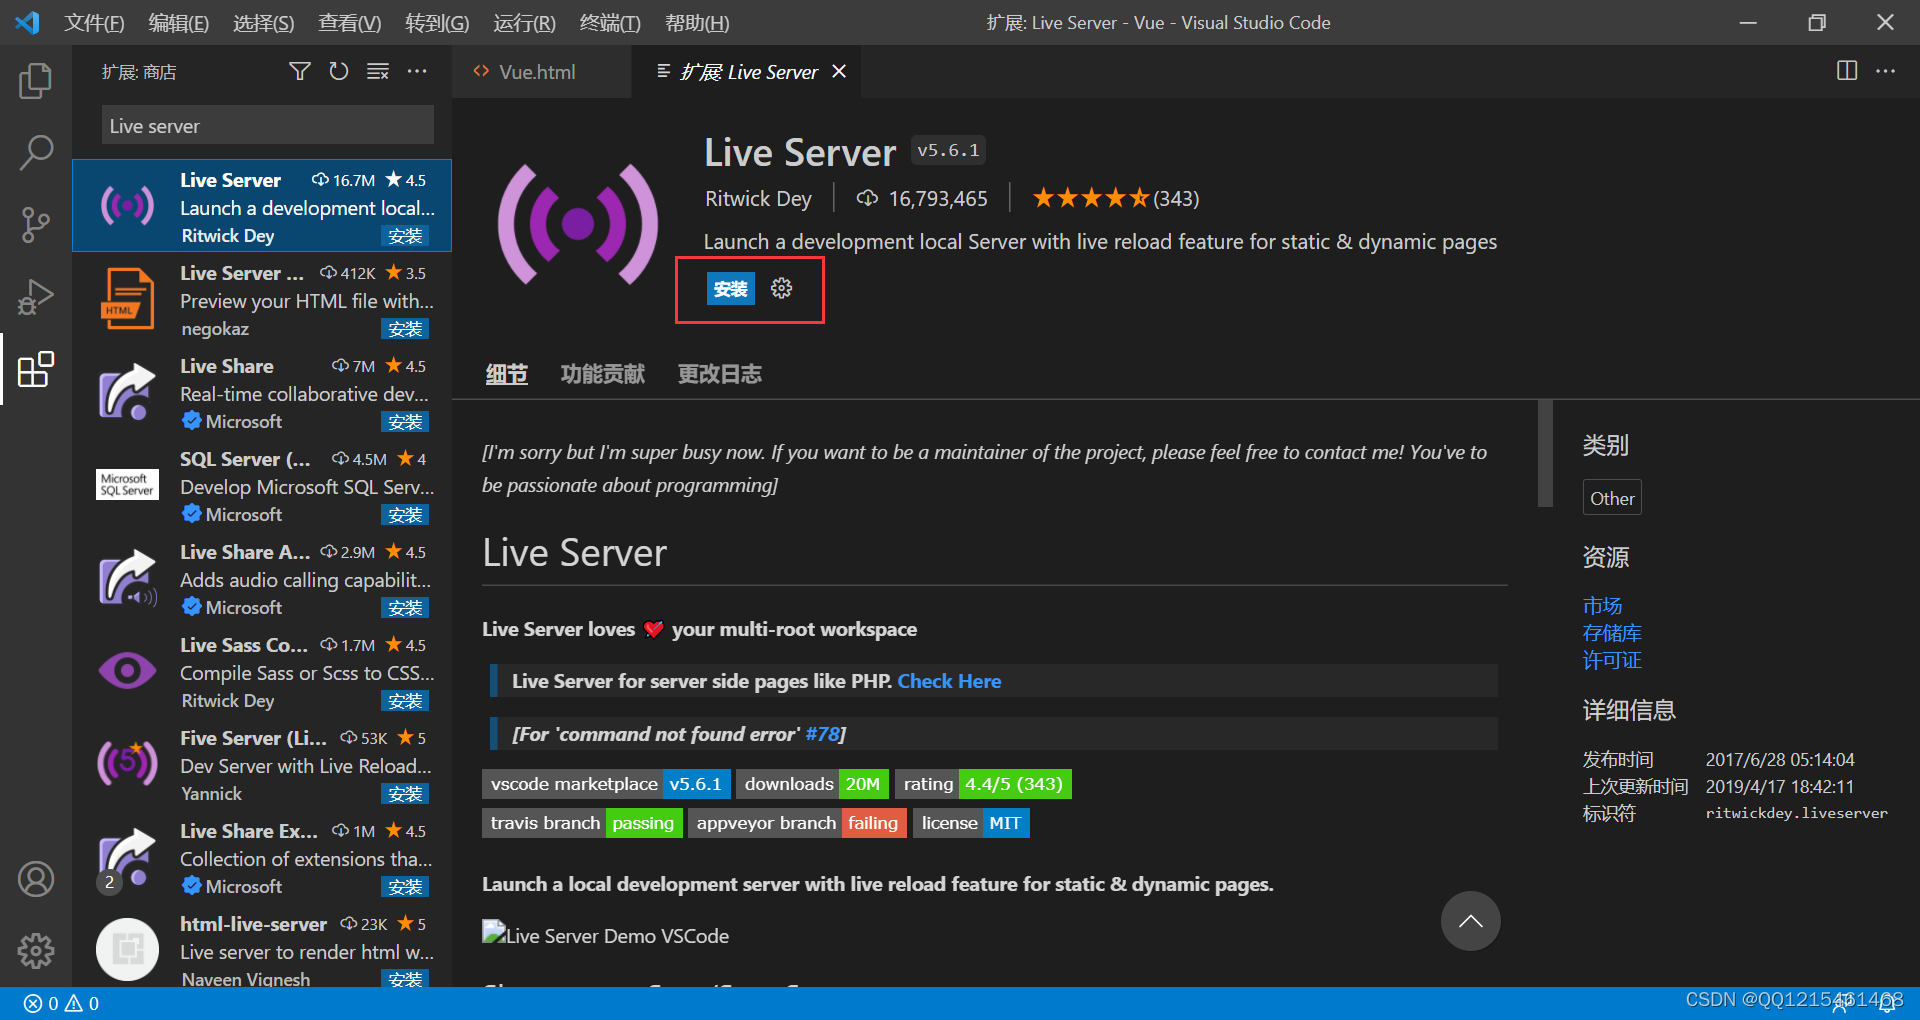Install Live Server with the main 安装 button
This screenshot has width=1920, height=1020.
(x=730, y=289)
